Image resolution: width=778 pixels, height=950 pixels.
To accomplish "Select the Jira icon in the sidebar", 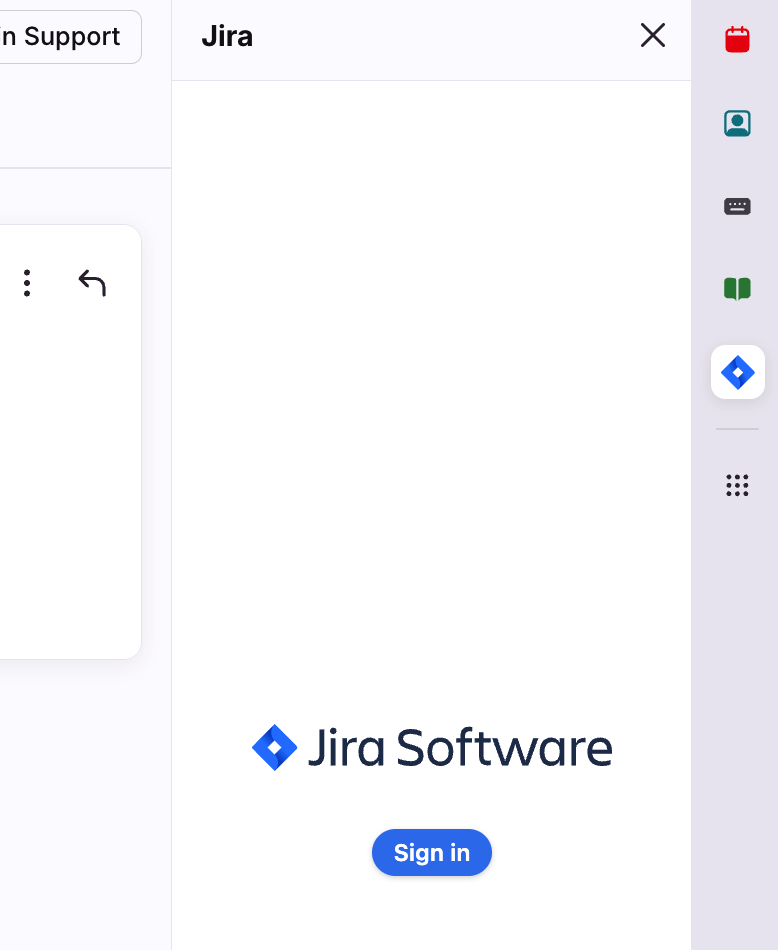I will point(737,372).
